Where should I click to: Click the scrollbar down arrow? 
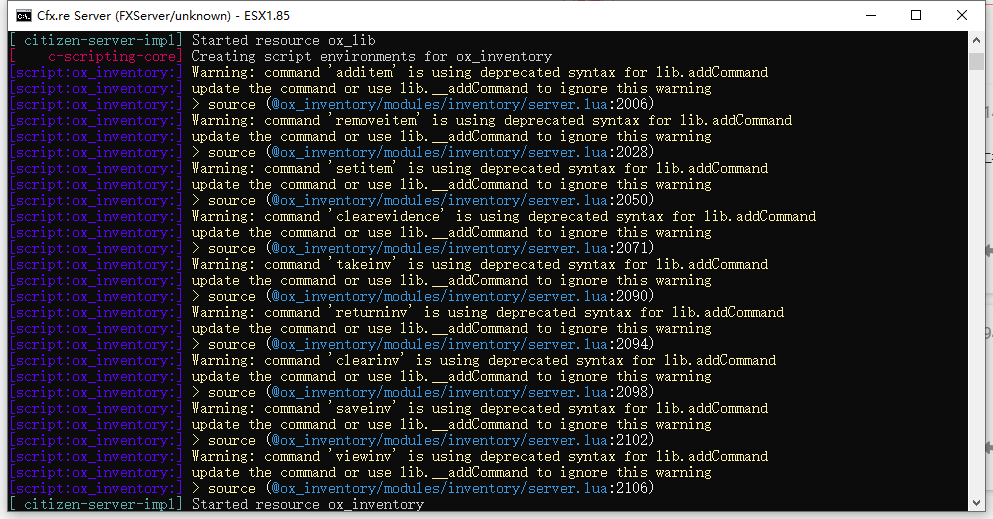point(975,503)
